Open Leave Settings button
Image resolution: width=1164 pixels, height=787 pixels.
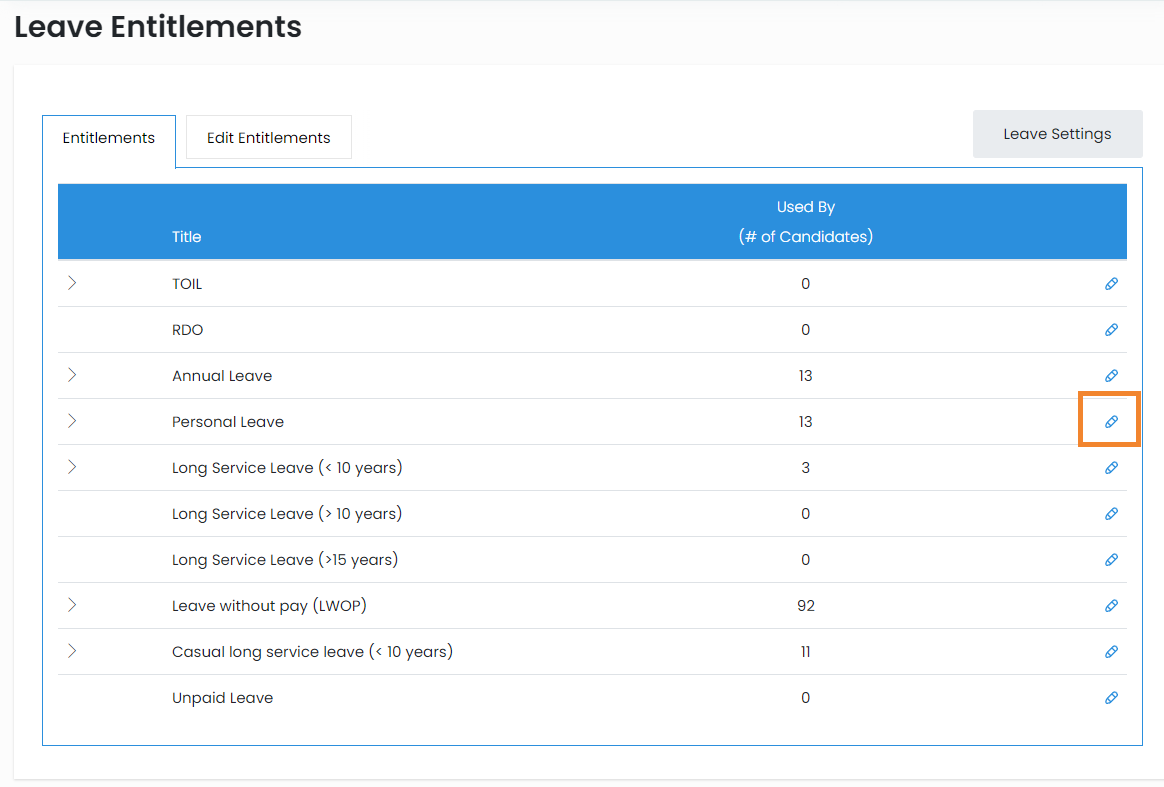[1057, 134]
